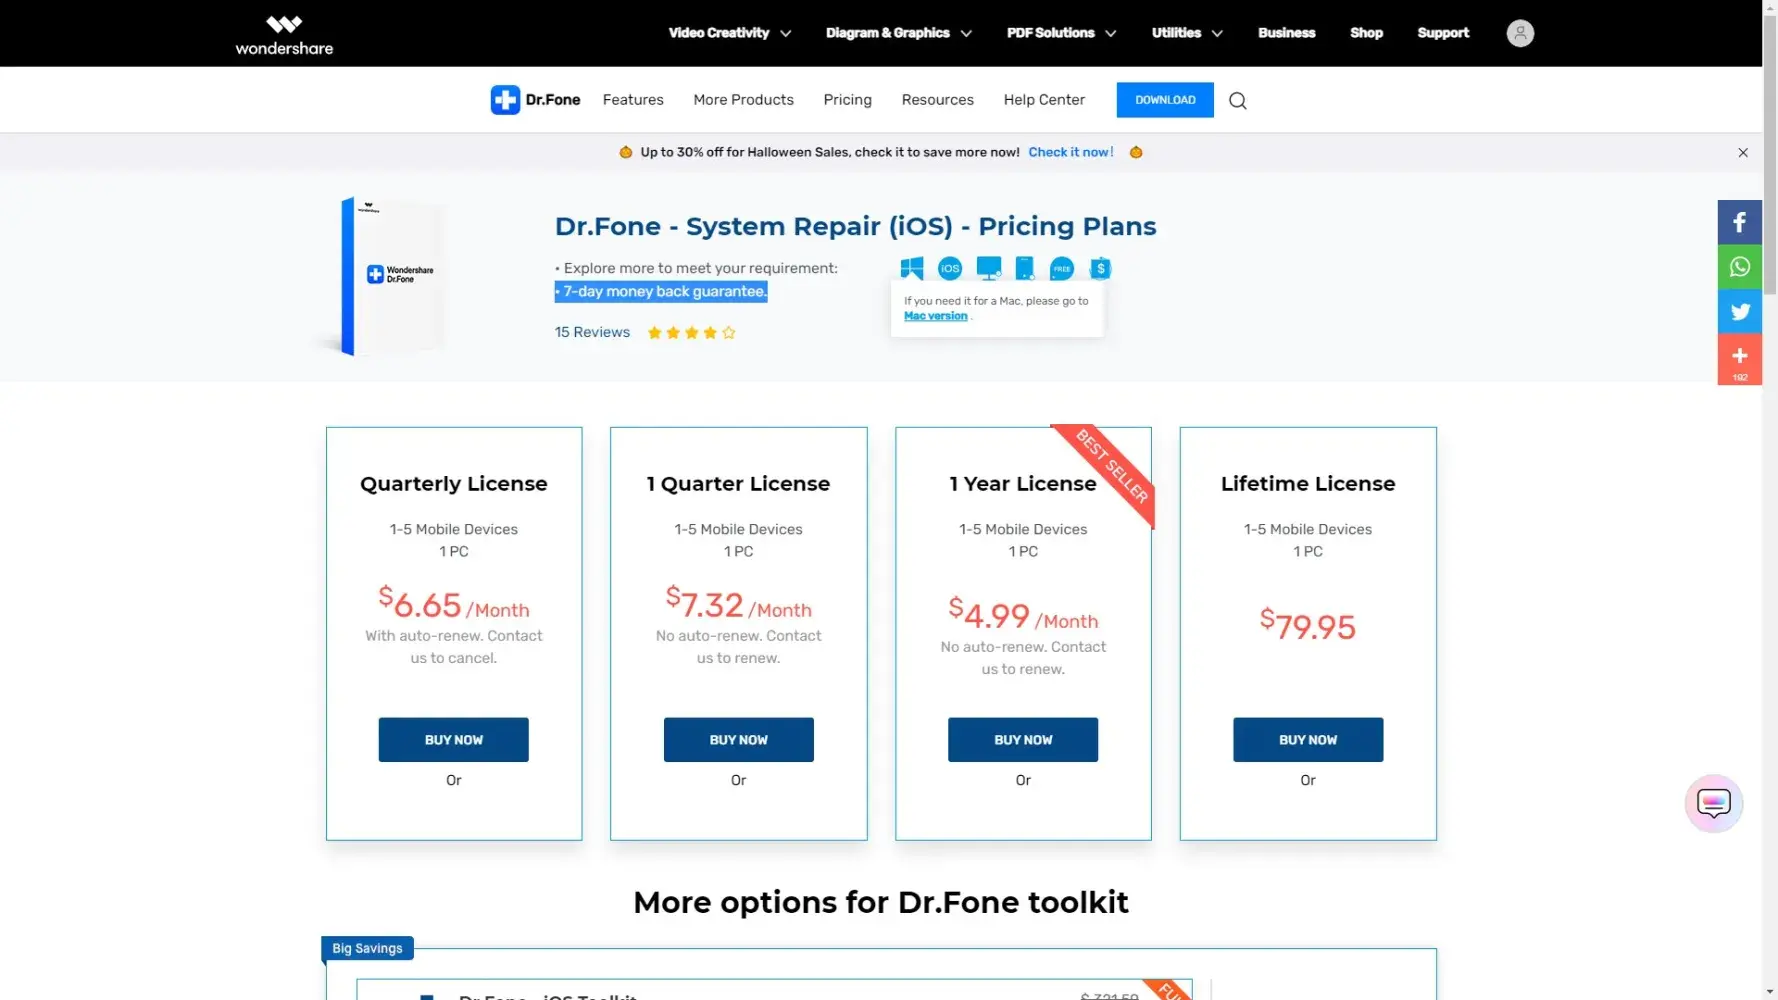This screenshot has width=1778, height=1000.
Task: Click the dollar price tag icon
Action: click(x=1100, y=268)
